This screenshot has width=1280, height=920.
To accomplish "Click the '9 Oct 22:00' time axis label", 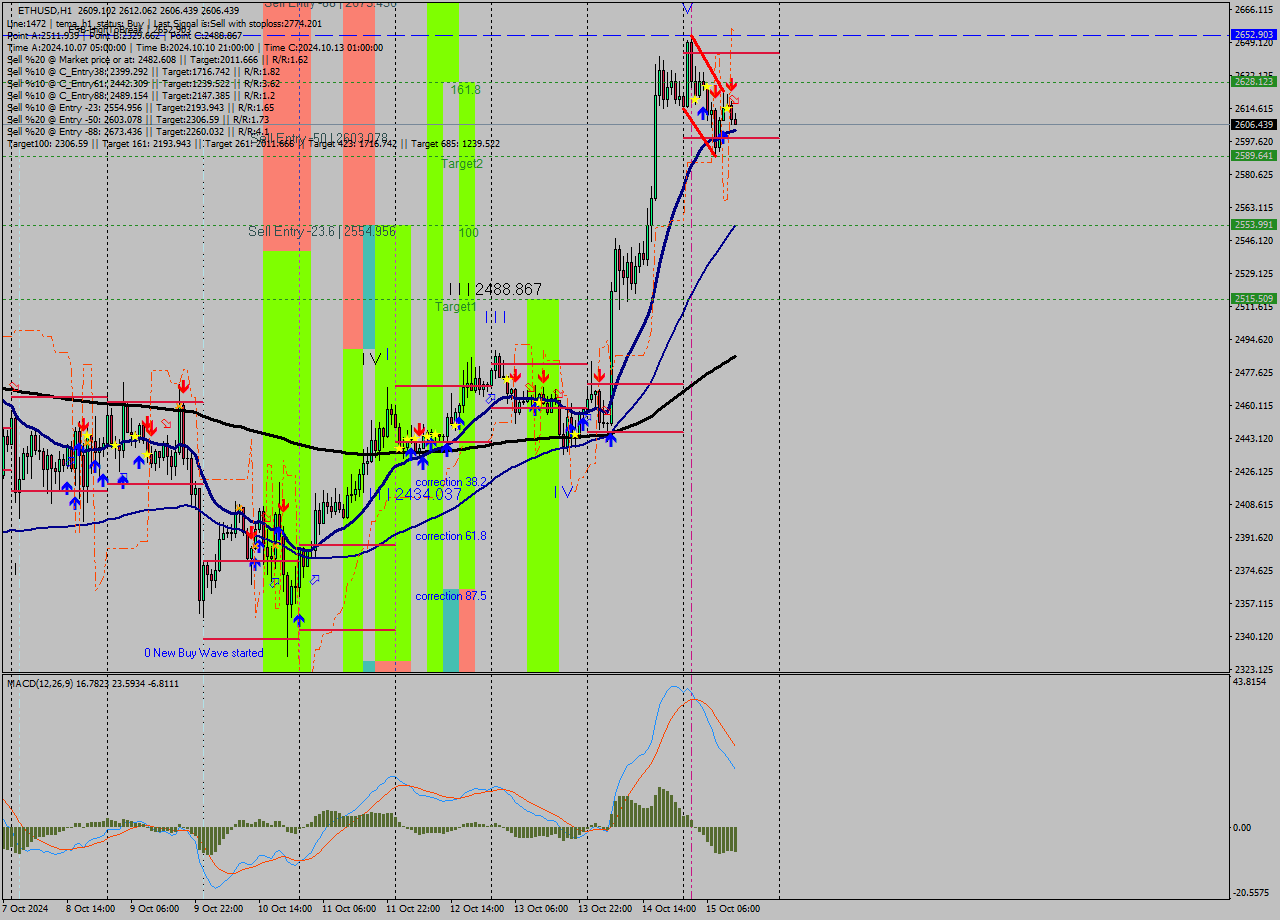I will point(218,909).
